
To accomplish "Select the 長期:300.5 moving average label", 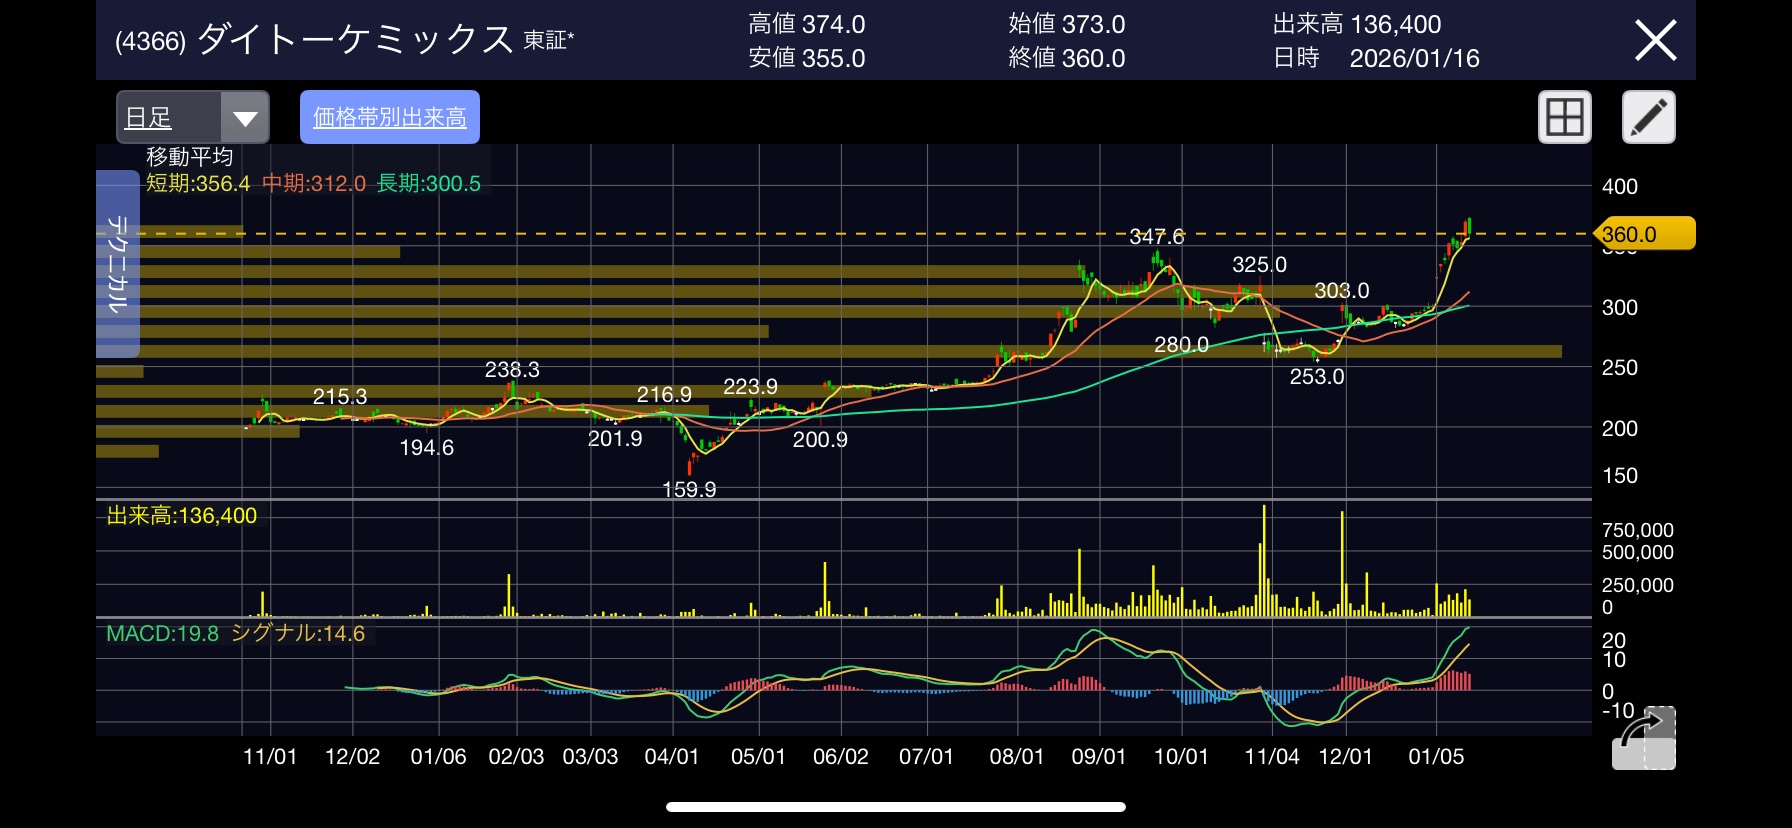I will 429,184.
